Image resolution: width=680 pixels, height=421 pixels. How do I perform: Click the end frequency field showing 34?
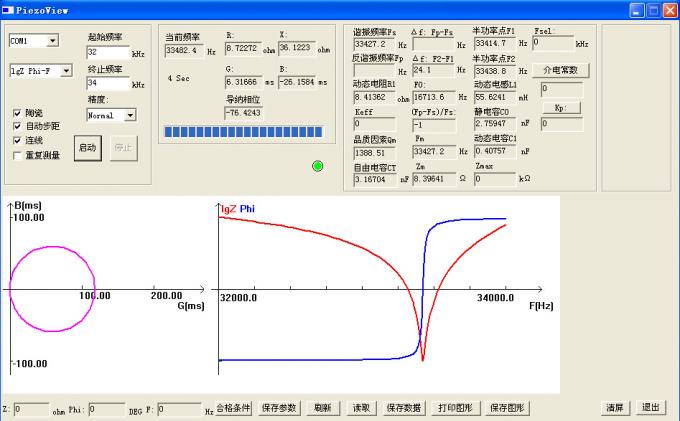[x=108, y=83]
